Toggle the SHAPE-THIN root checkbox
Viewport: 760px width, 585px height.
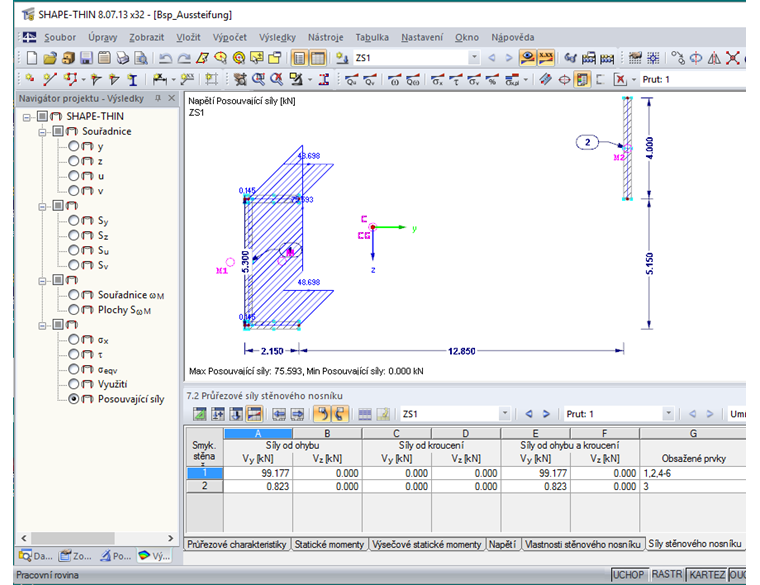click(x=42, y=116)
